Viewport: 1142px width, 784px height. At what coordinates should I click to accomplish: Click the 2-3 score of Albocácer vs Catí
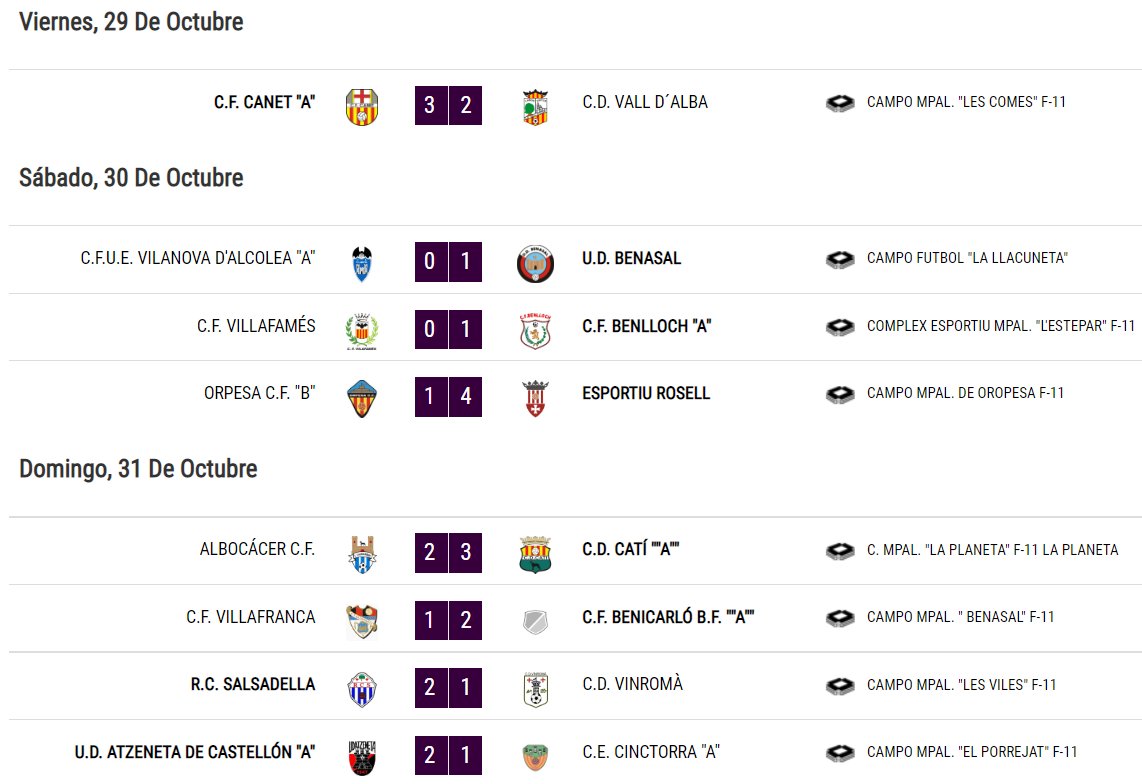point(448,552)
